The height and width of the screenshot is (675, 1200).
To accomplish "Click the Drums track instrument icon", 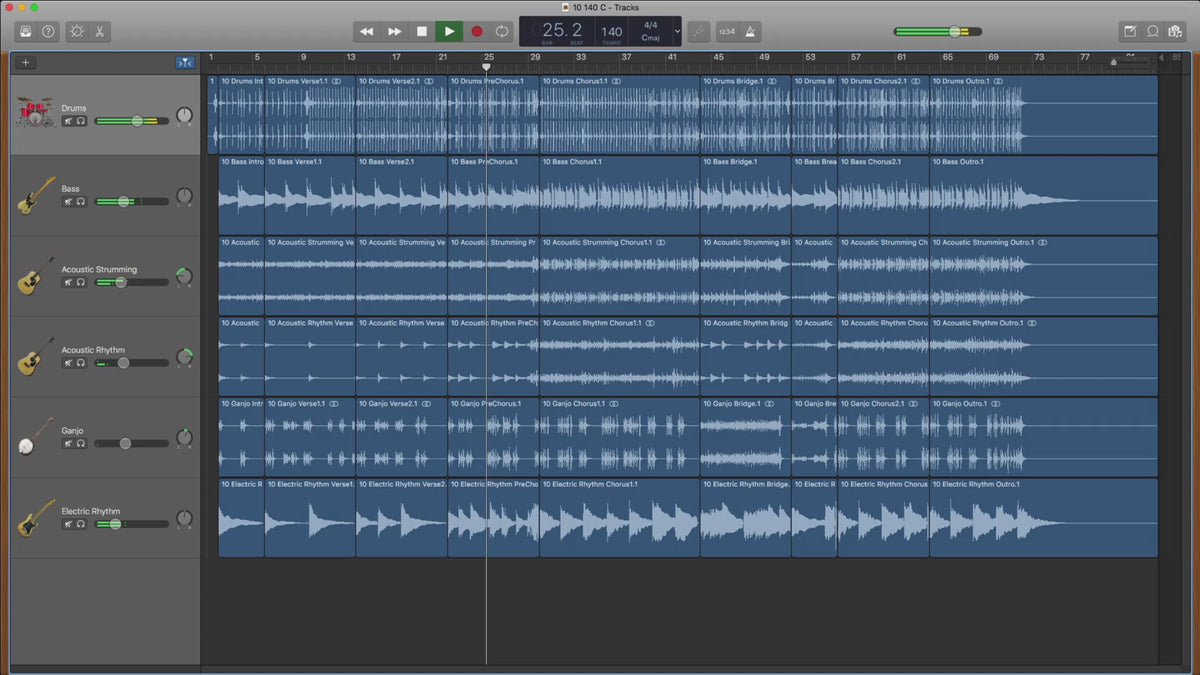I will tap(35, 112).
